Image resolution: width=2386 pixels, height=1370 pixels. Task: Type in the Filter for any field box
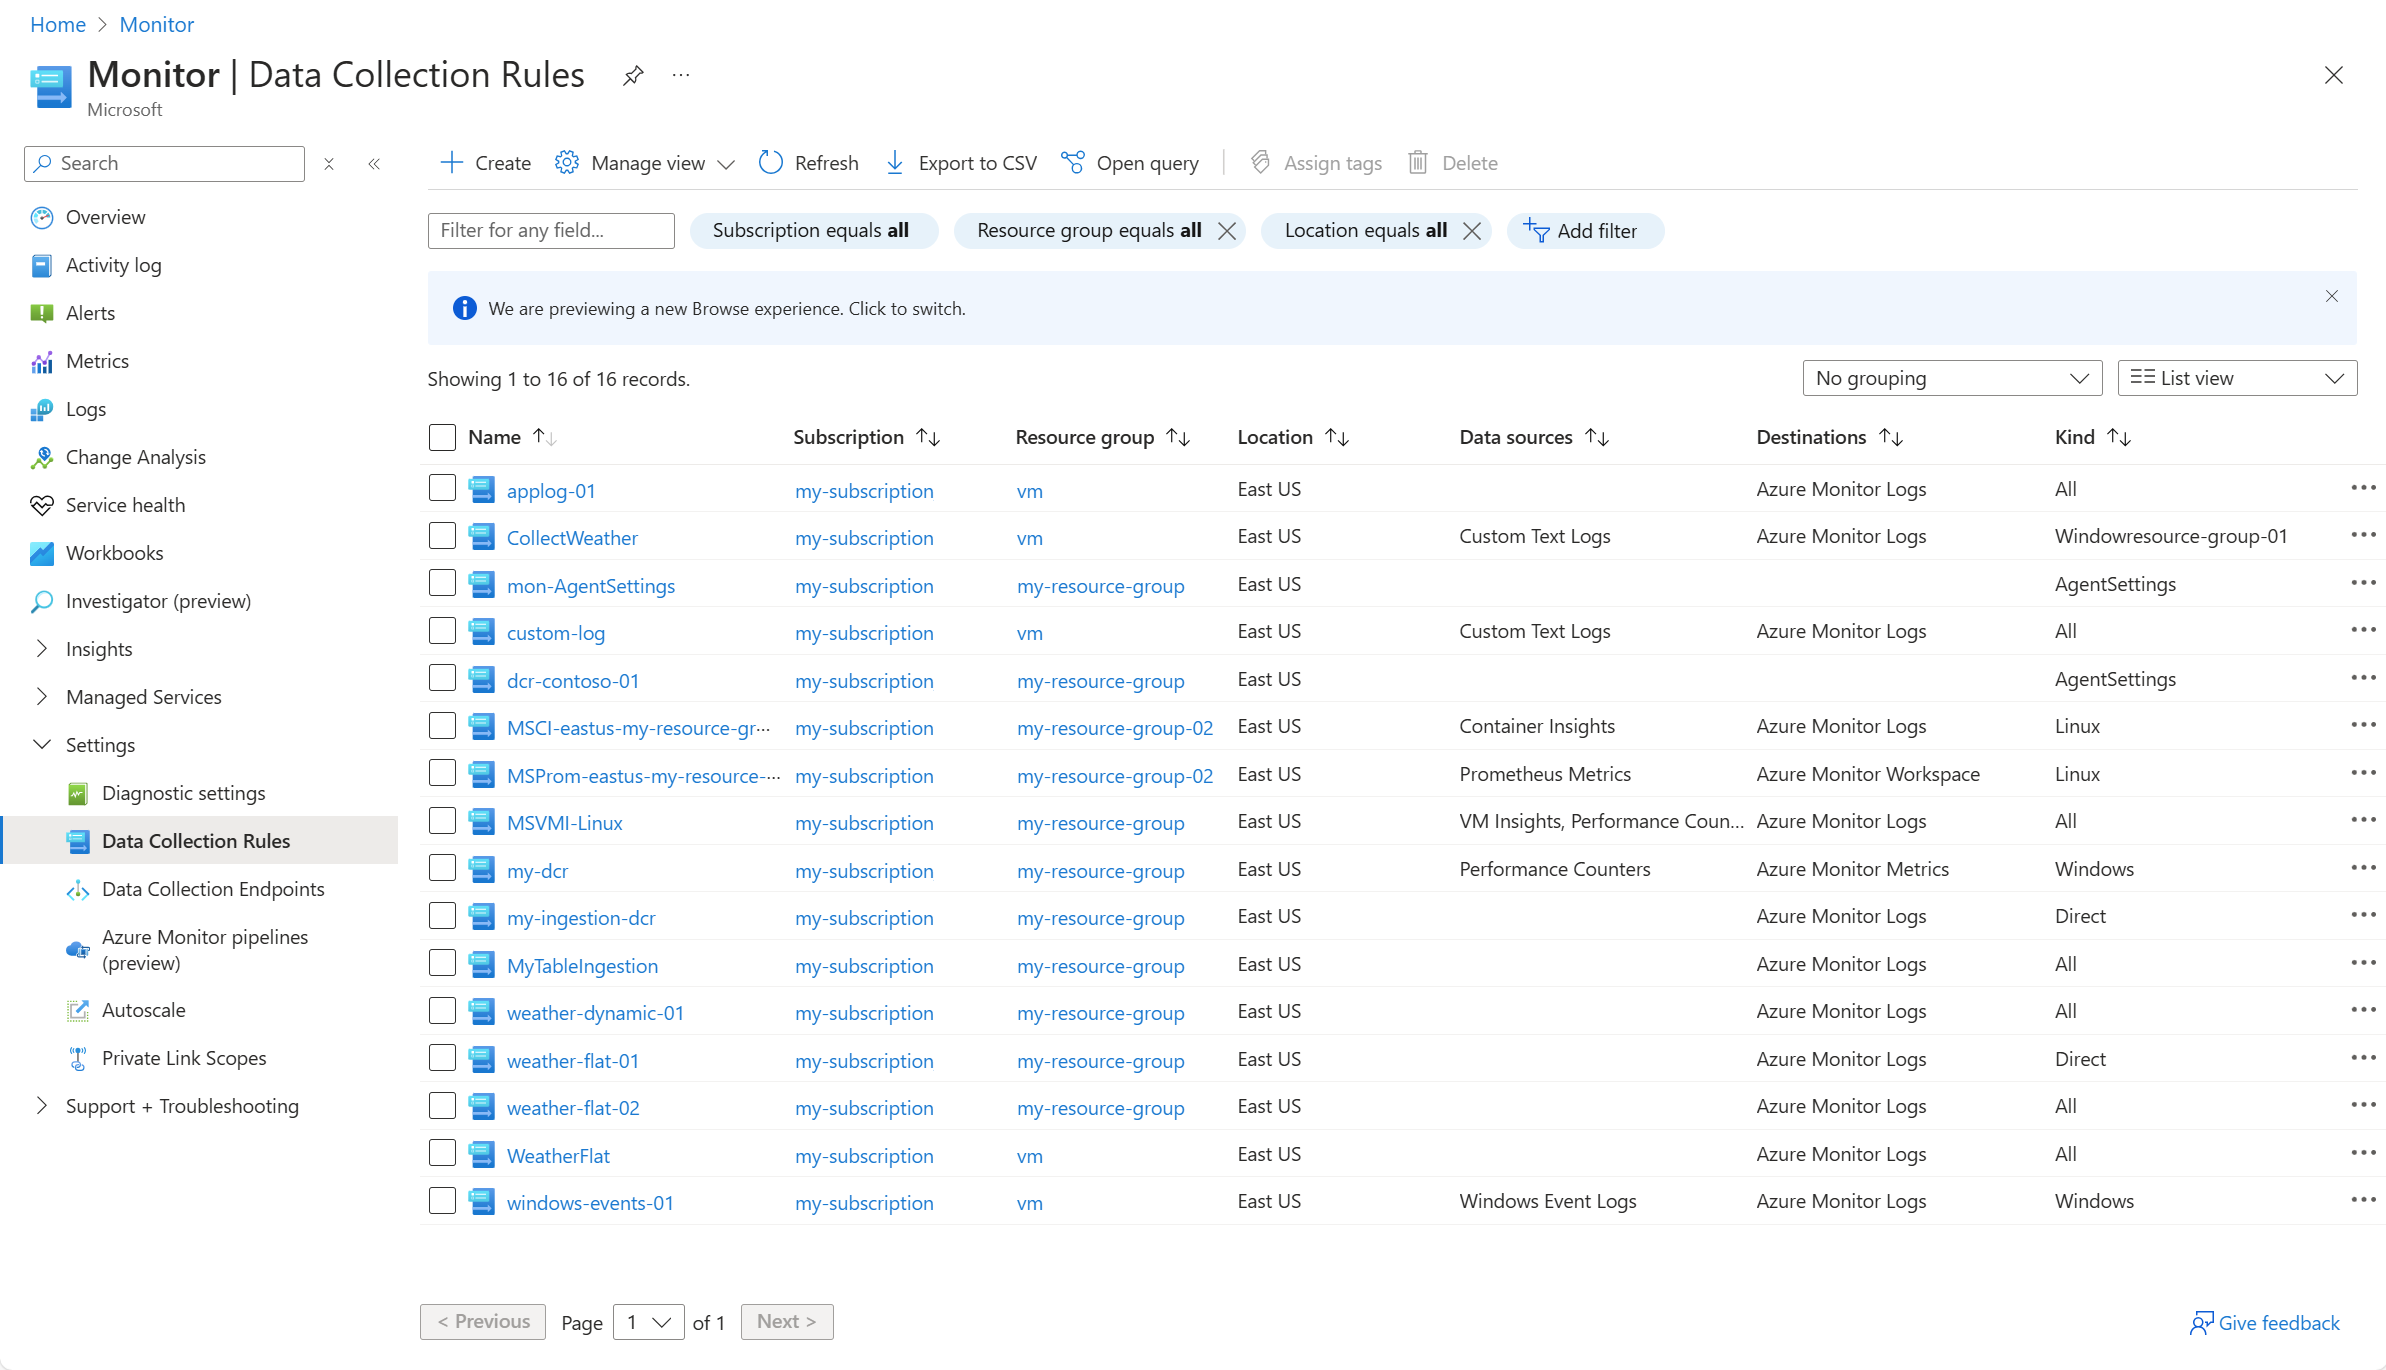coord(550,230)
